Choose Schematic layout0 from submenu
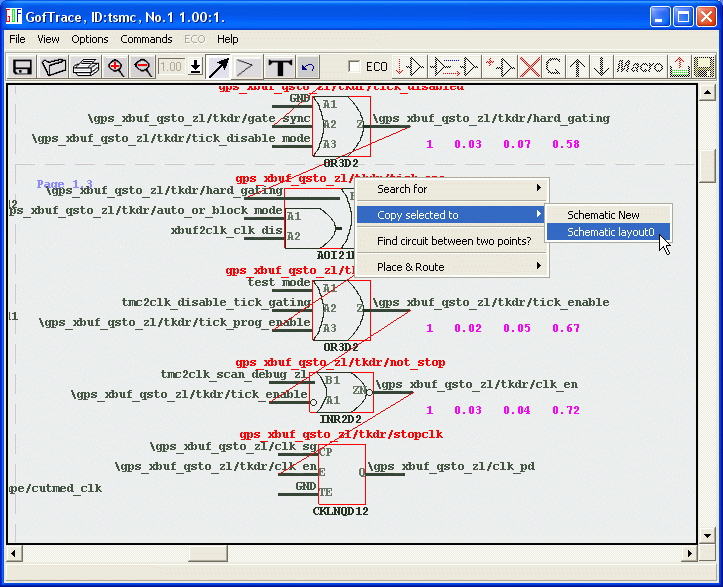Screen dimensions: 723x587 point(610,232)
